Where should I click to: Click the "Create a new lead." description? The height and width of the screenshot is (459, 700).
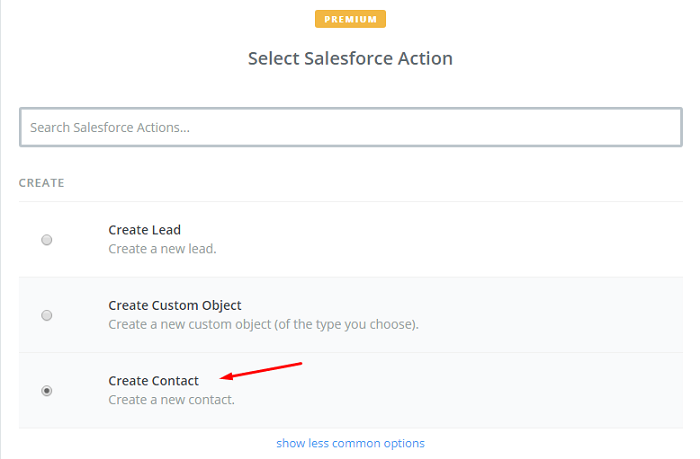(162, 248)
